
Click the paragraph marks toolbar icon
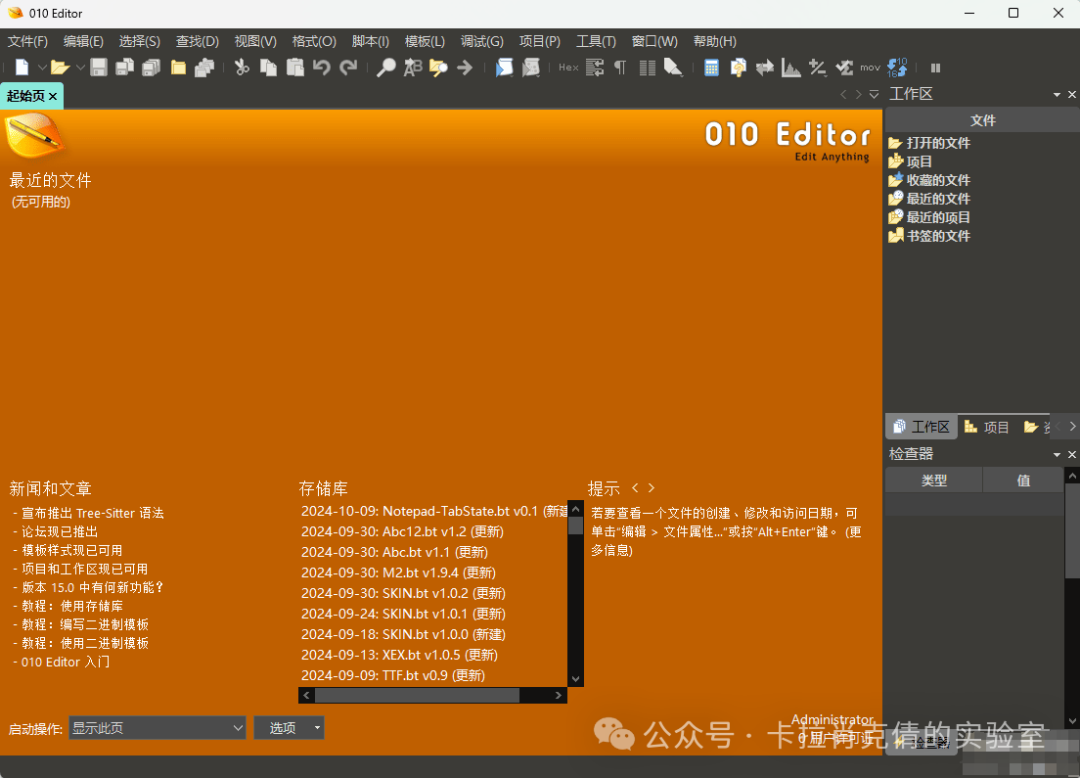click(x=621, y=67)
